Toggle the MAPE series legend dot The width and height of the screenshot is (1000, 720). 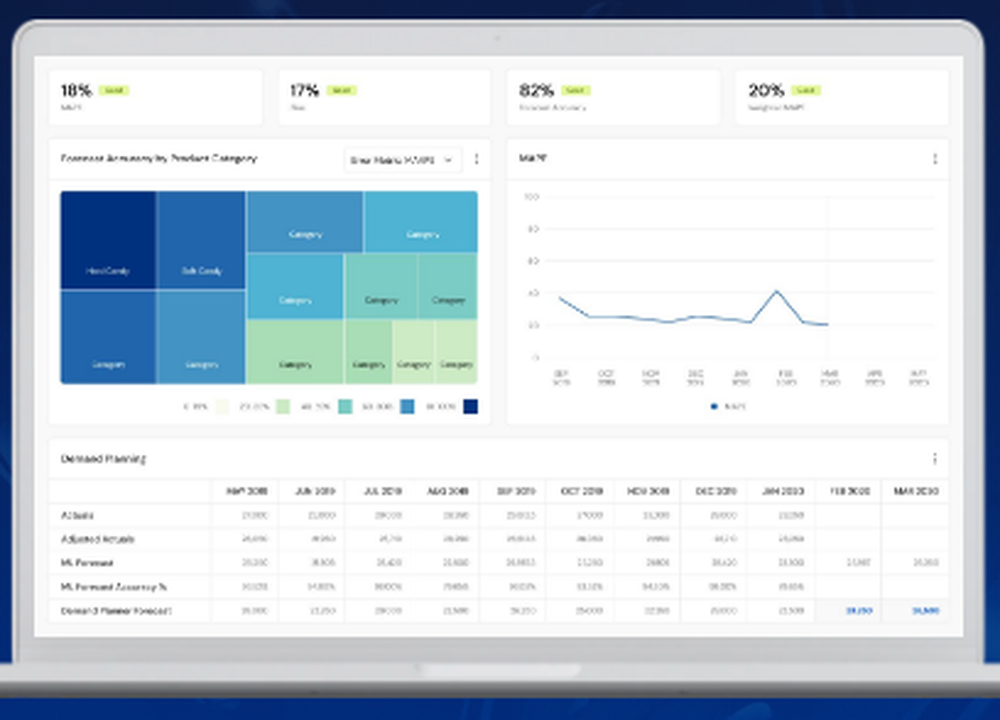714,406
